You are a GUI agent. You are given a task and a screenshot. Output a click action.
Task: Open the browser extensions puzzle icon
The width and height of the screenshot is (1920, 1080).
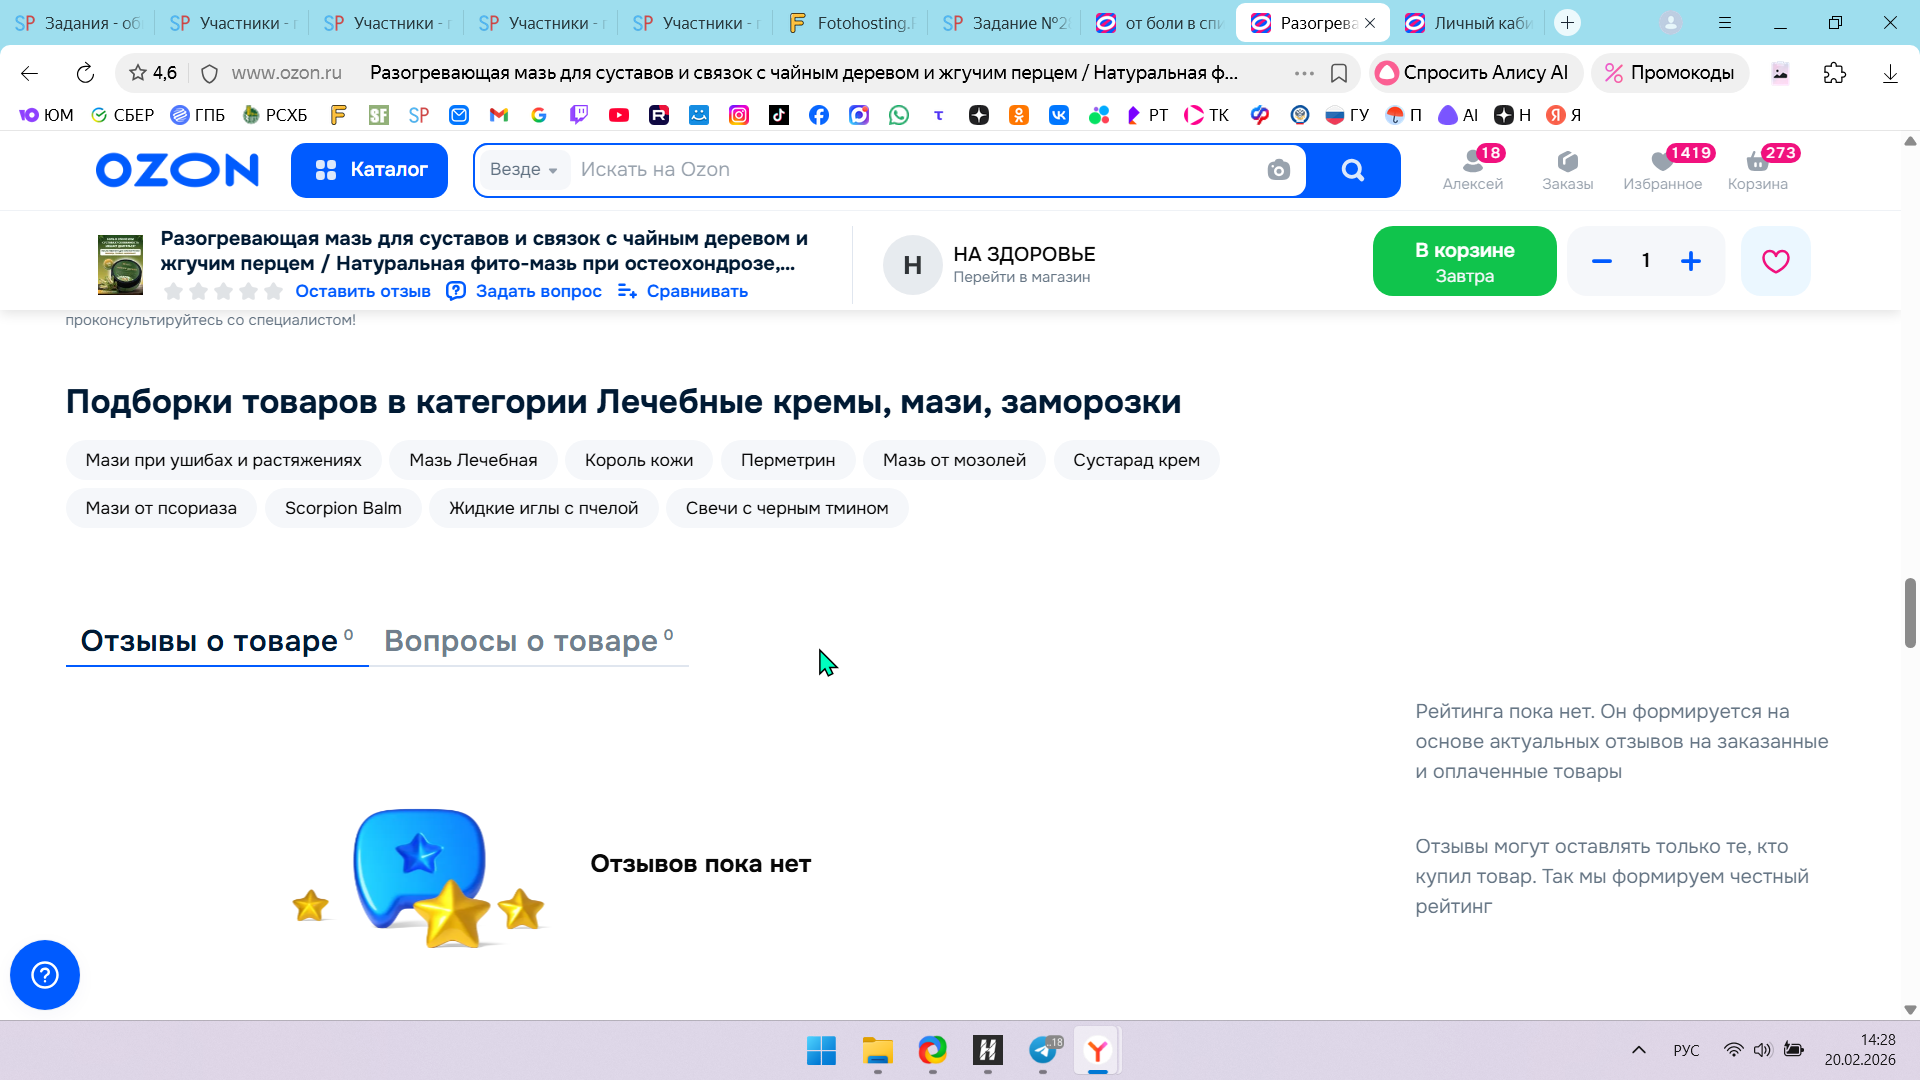click(x=1835, y=73)
